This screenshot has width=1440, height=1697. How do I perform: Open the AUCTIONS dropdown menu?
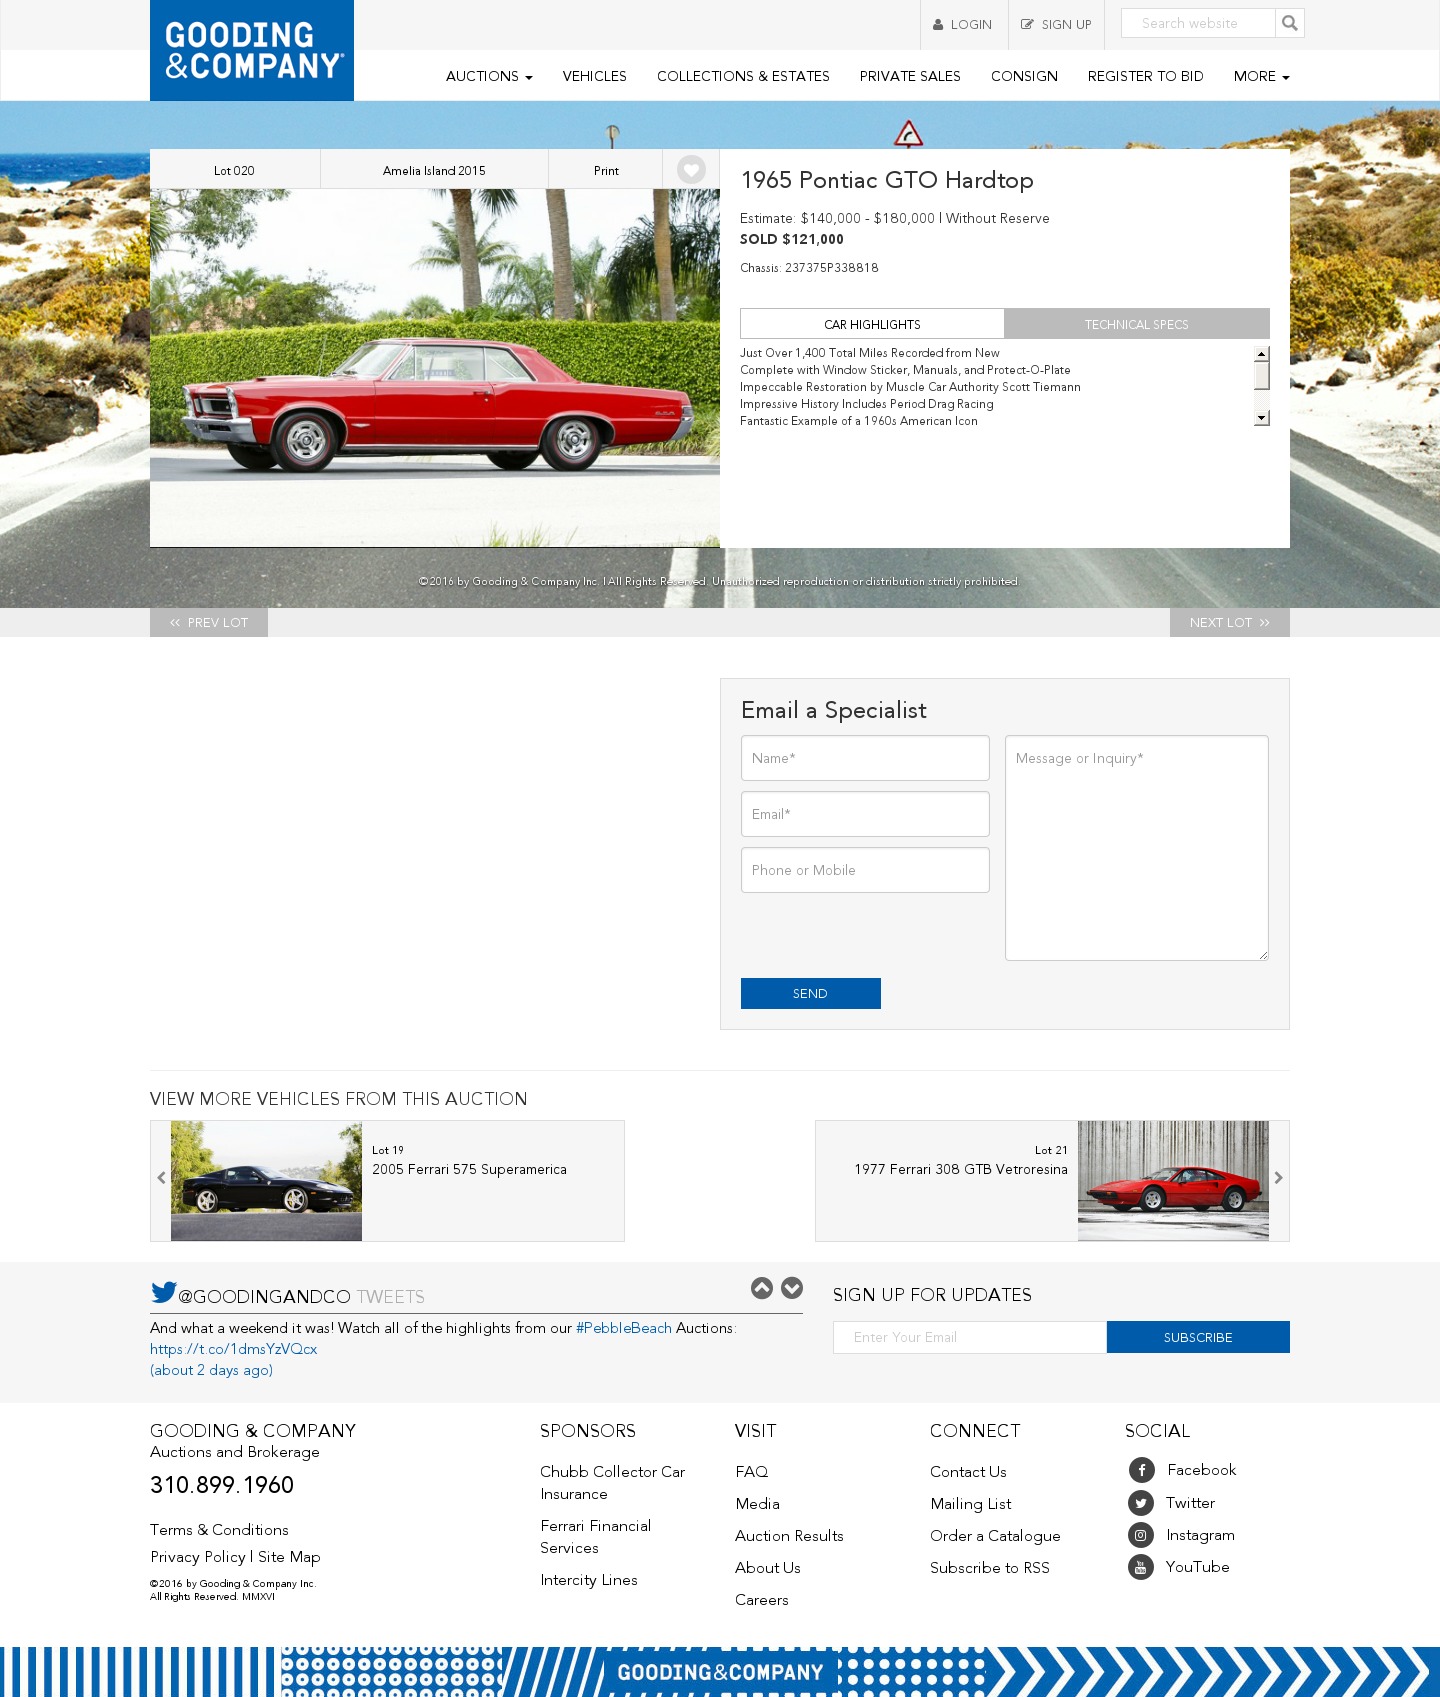point(489,76)
